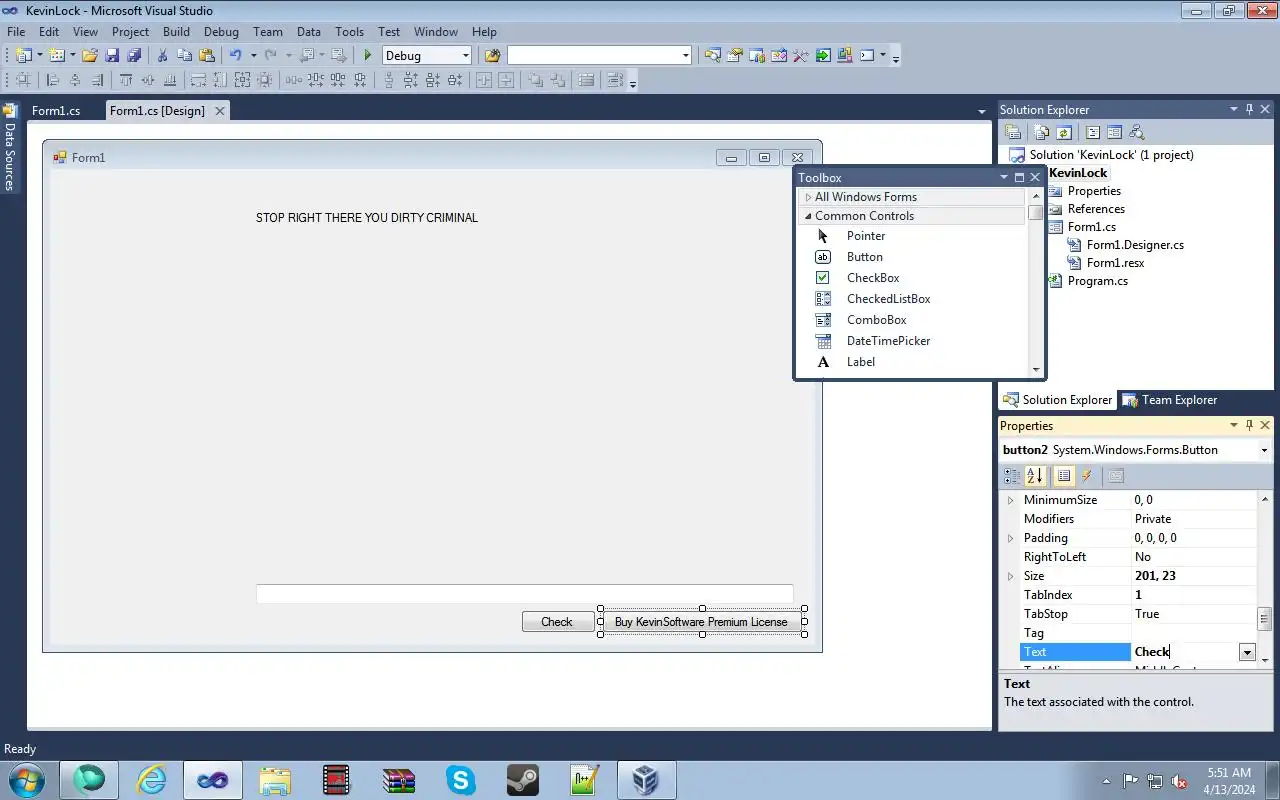Switch to the Team Explorer tab

click(x=1169, y=400)
